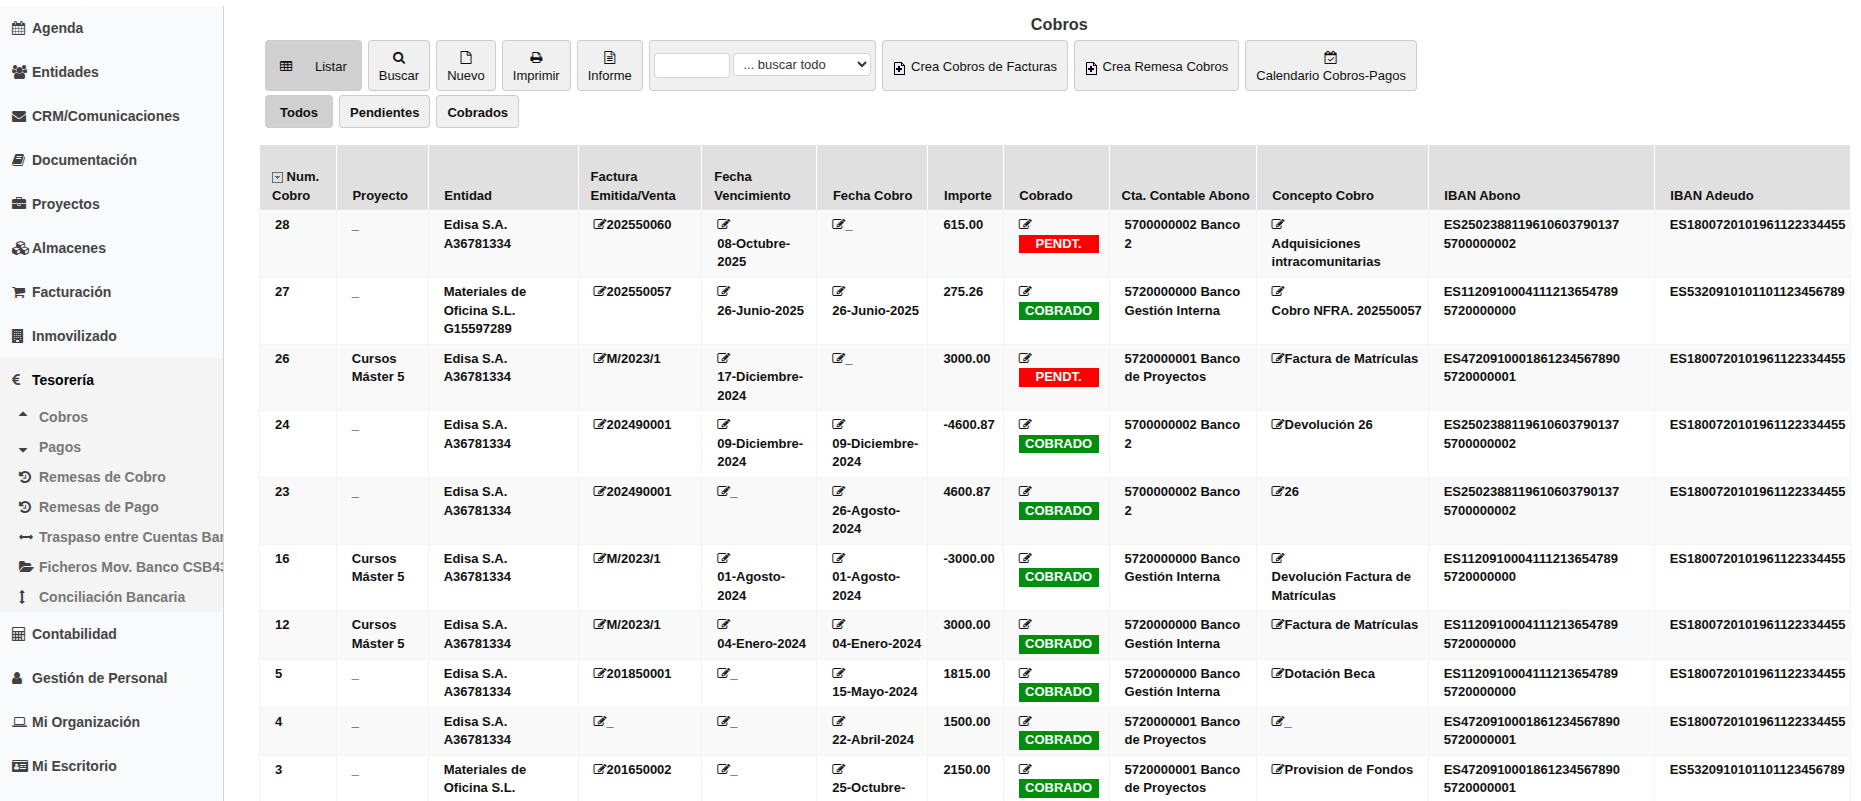Click Crea Cobros de Facturas button
The width and height of the screenshot is (1861, 801).
974,67
